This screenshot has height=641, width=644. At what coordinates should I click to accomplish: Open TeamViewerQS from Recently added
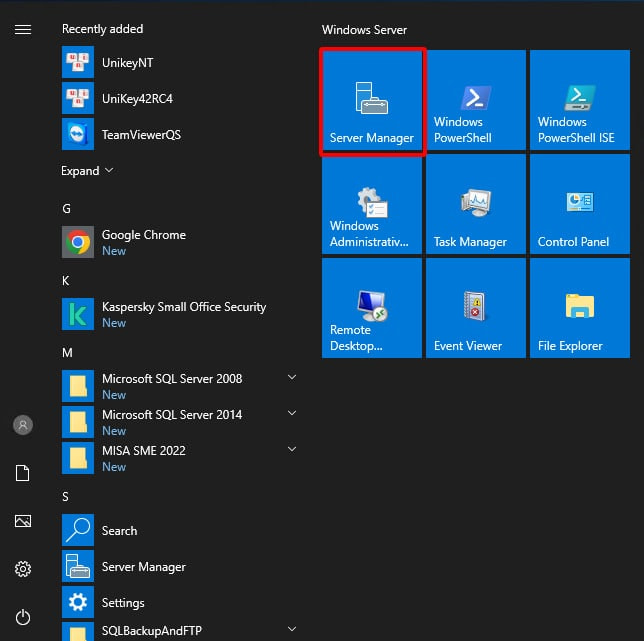[181, 135]
